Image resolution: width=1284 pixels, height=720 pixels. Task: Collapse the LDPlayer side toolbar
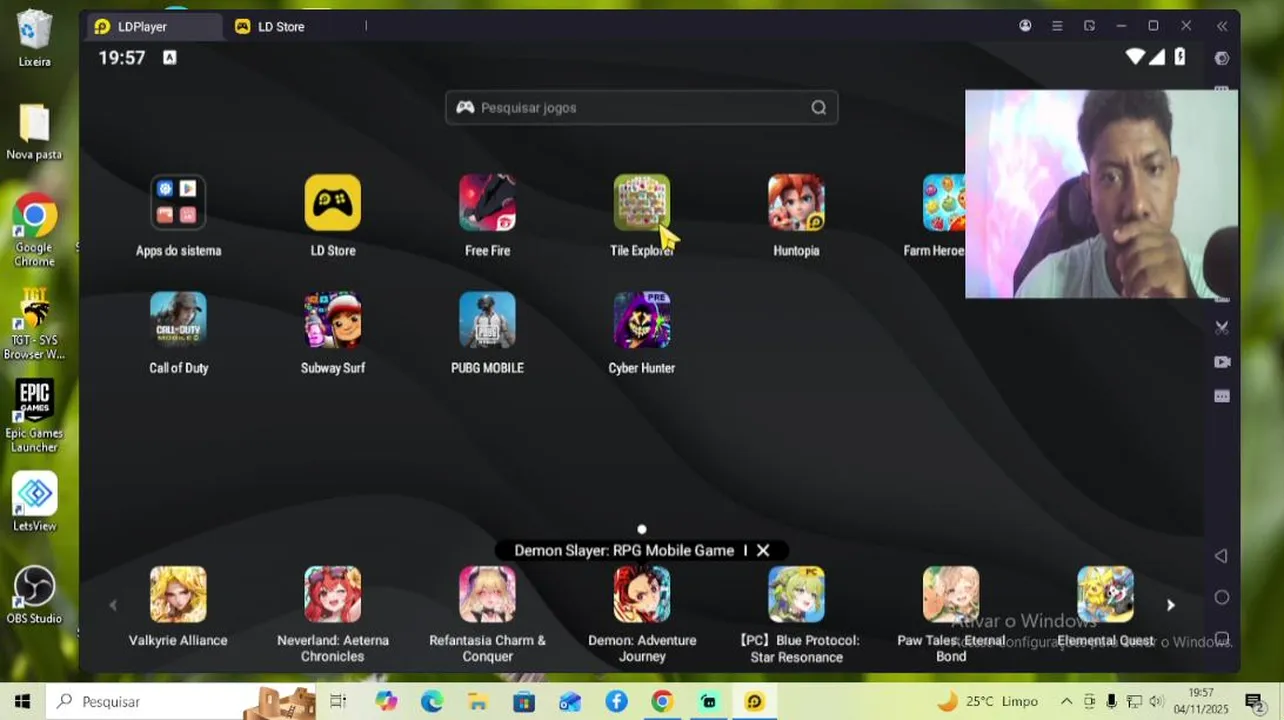tap(1222, 26)
